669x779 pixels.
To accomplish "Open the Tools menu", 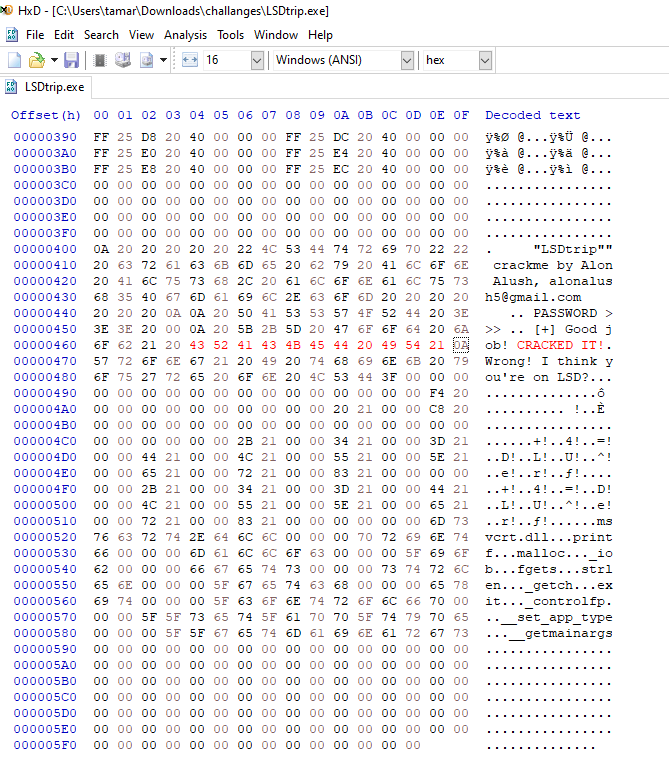I will 230,35.
